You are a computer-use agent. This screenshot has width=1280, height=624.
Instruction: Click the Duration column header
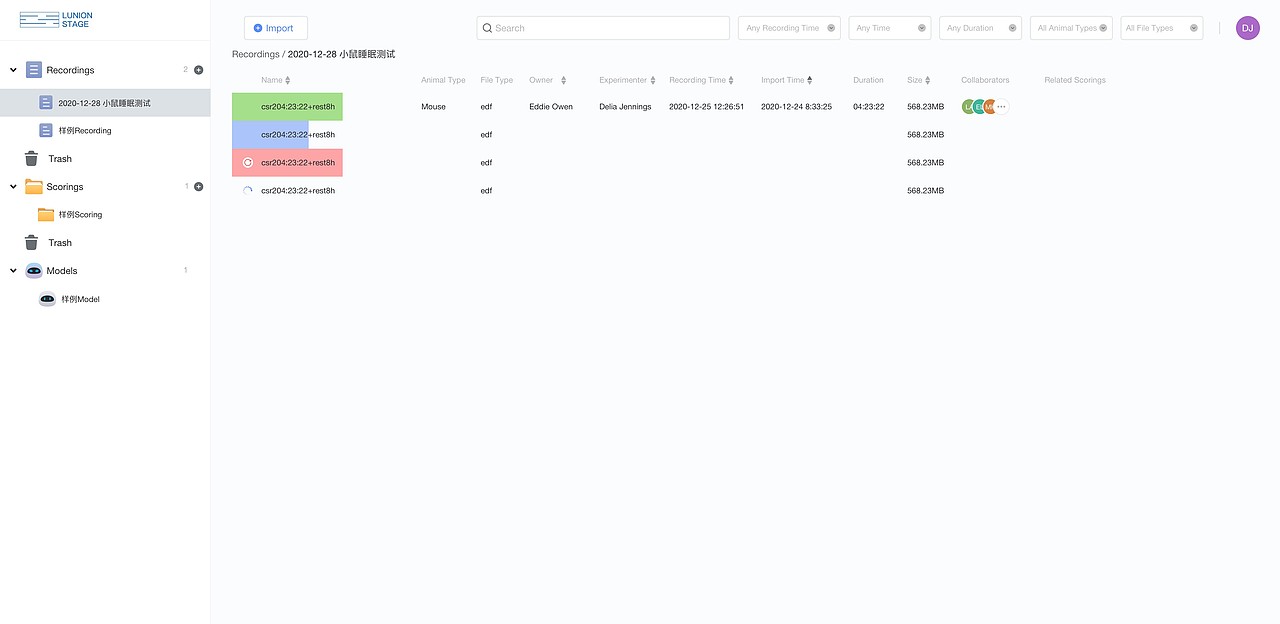coord(868,80)
